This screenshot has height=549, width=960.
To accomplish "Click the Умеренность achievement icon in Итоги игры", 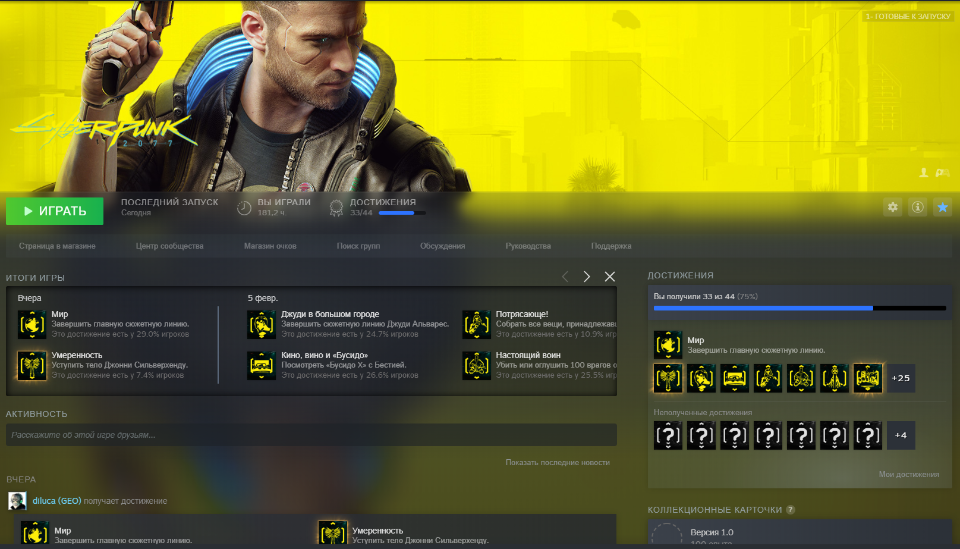I will (32, 365).
